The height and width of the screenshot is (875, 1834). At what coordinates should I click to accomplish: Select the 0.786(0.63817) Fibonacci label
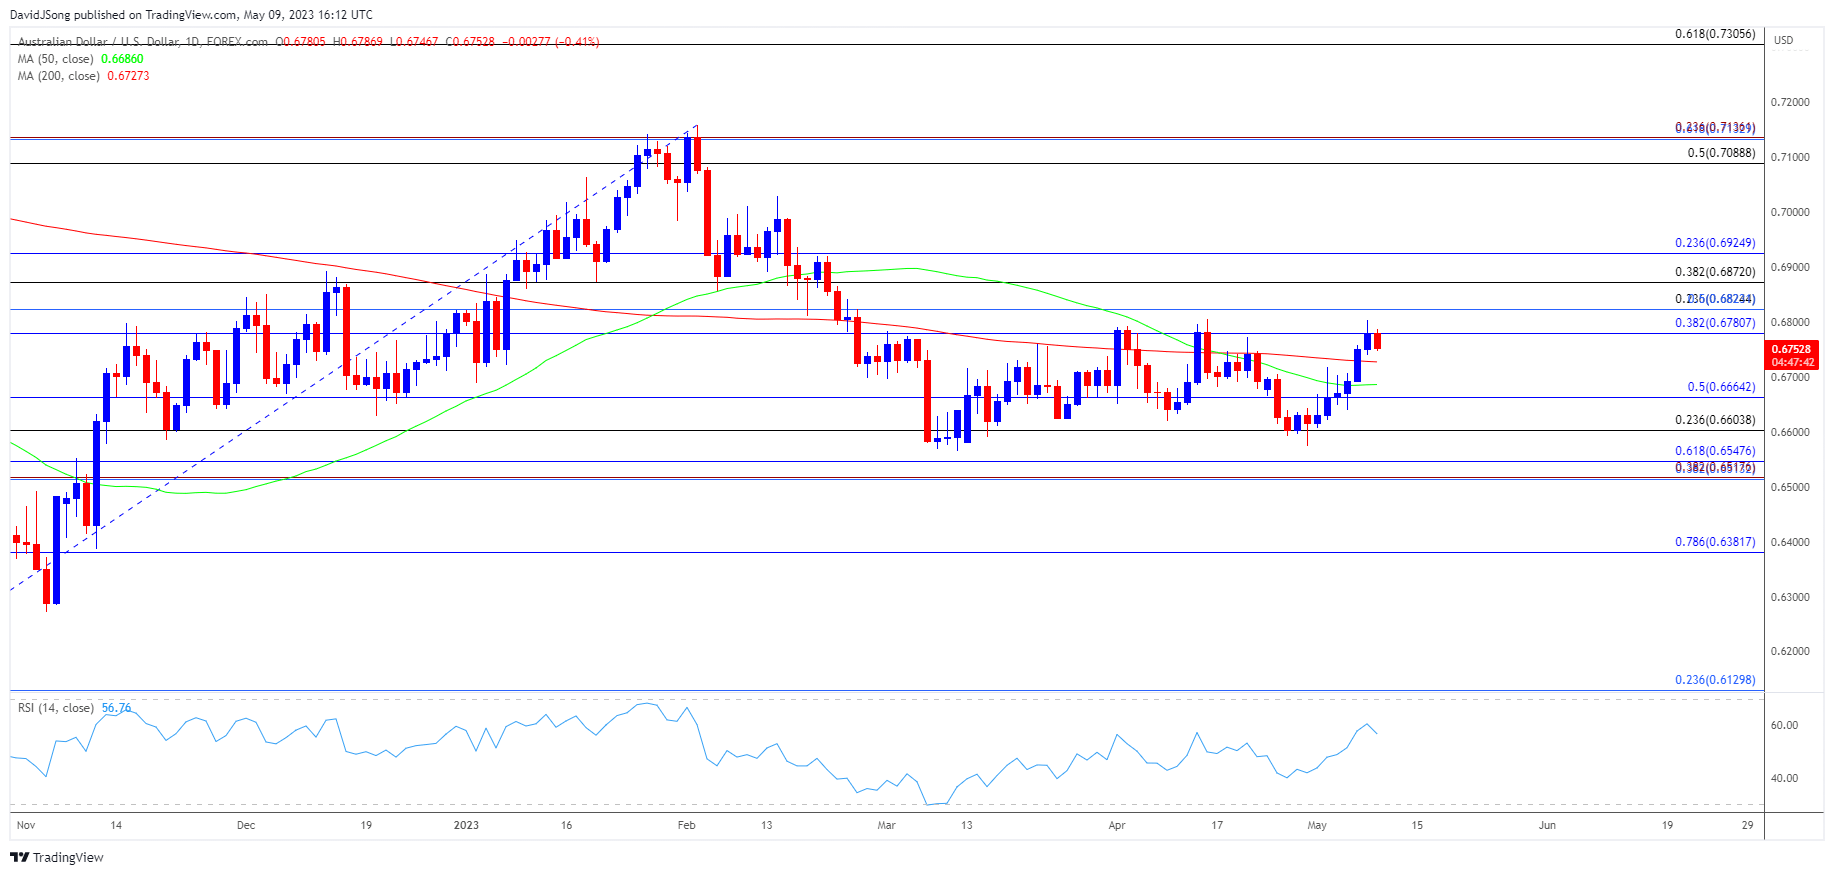pyautogui.click(x=1715, y=542)
